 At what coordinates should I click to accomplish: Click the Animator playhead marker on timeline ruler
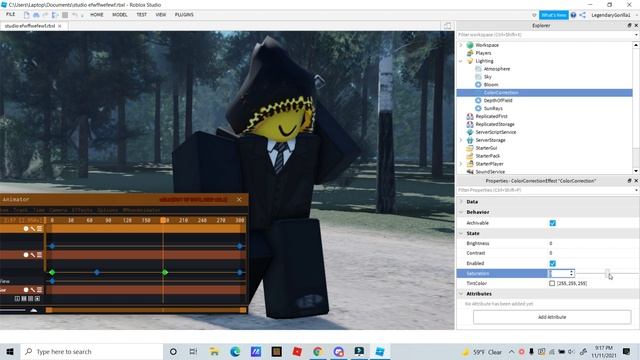click(x=163, y=220)
